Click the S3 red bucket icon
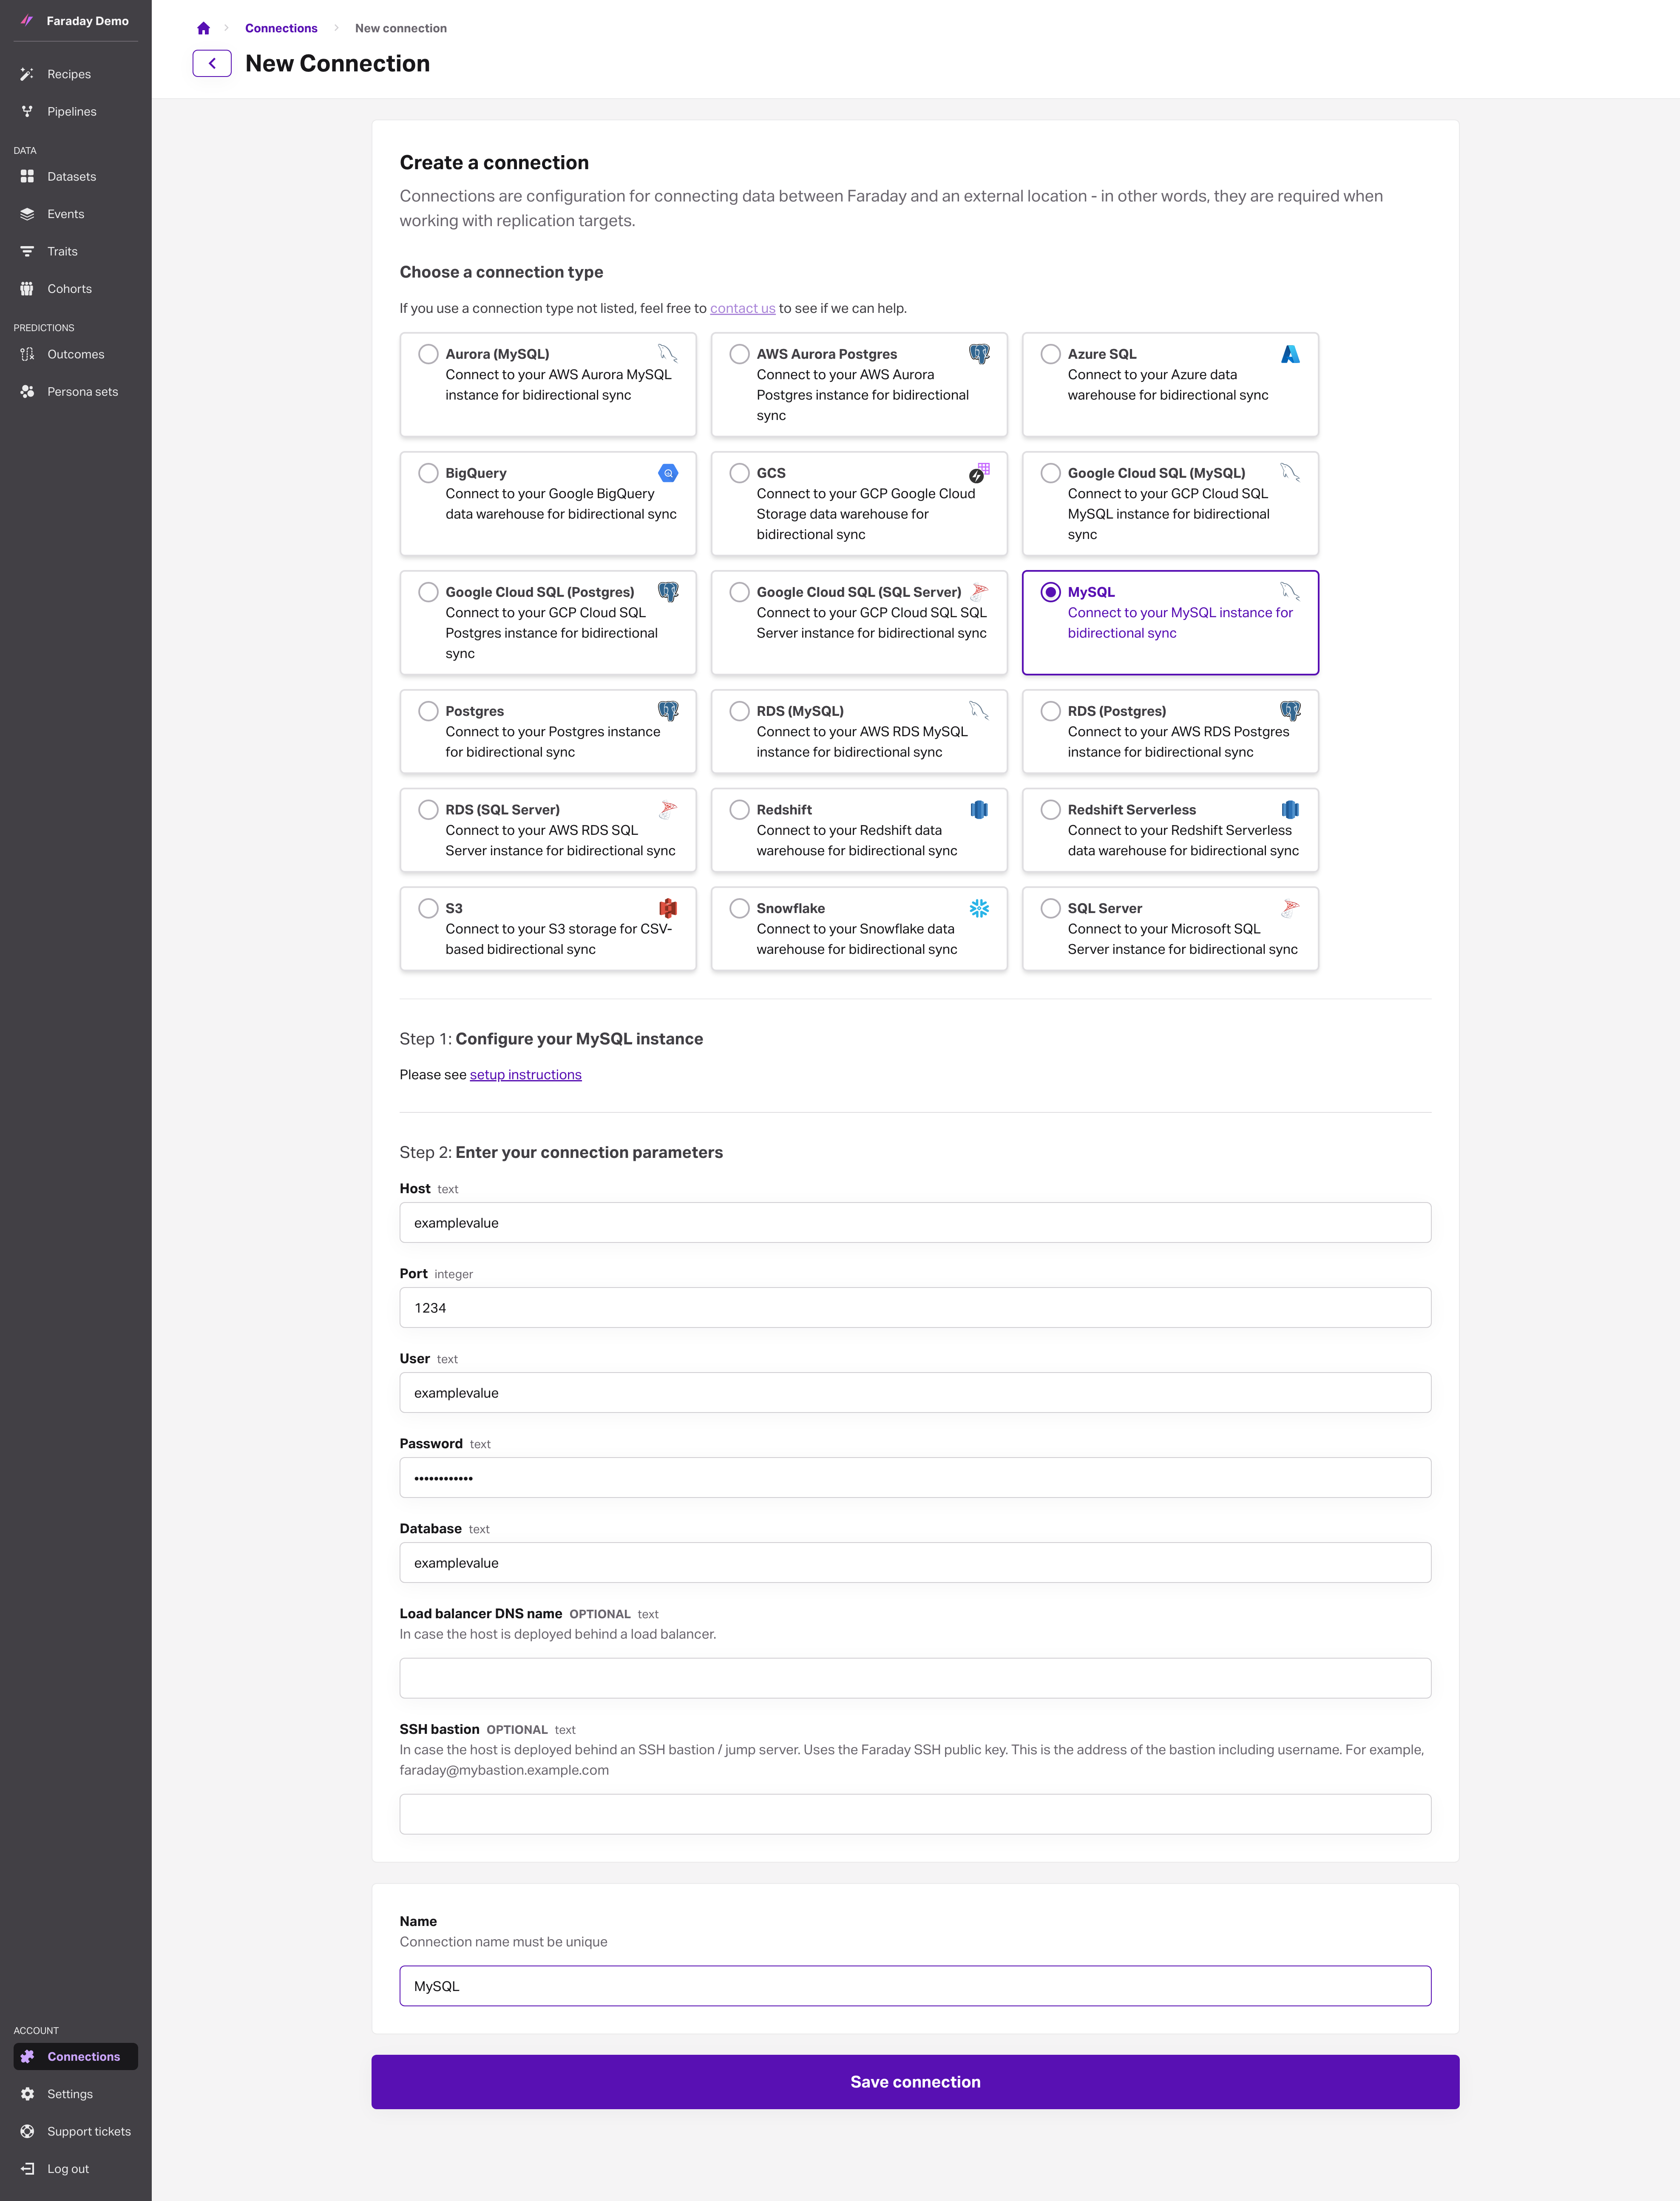This screenshot has height=2201, width=1680. [x=668, y=908]
